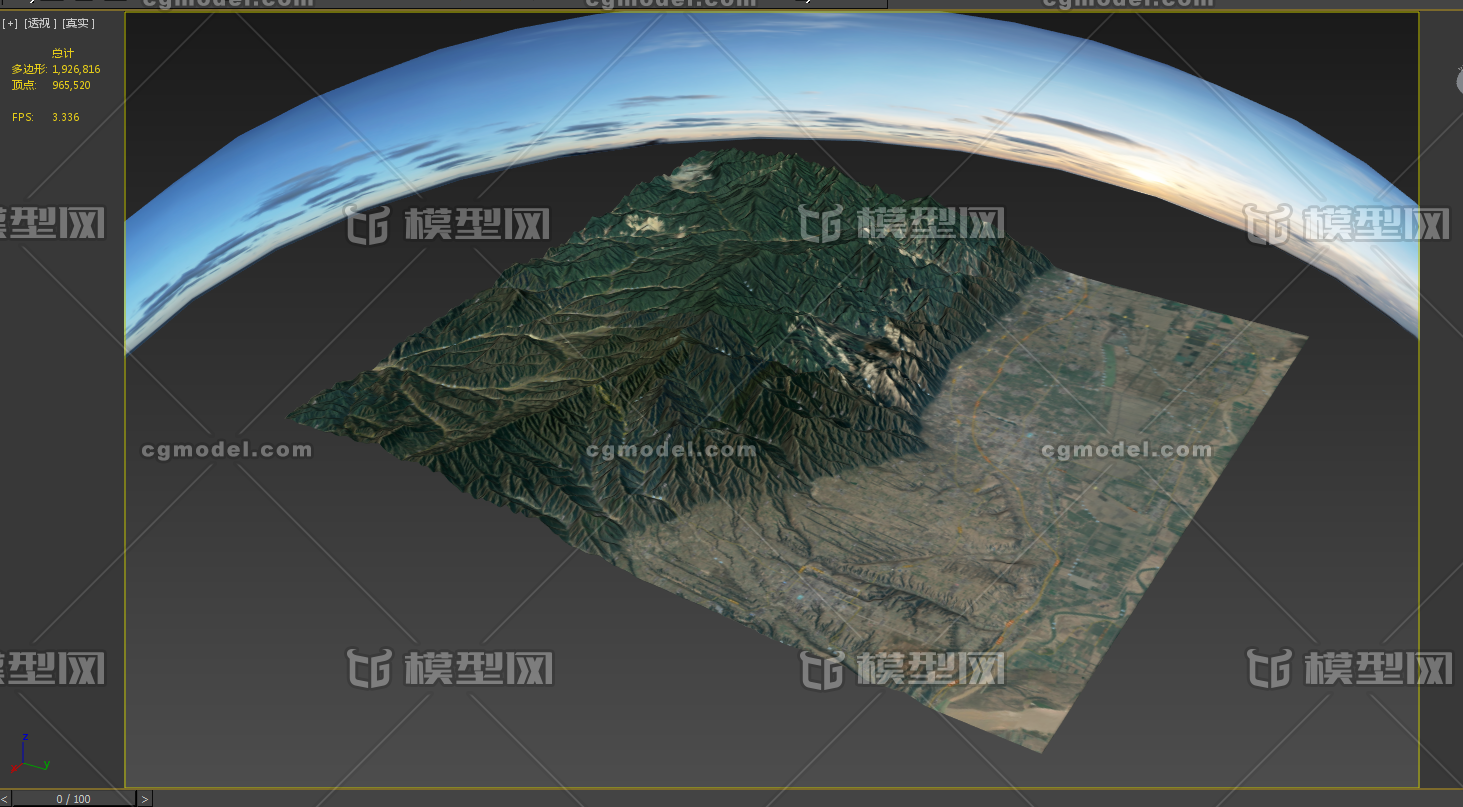
Task: Click the 总计 statistics header
Action: 63,53
